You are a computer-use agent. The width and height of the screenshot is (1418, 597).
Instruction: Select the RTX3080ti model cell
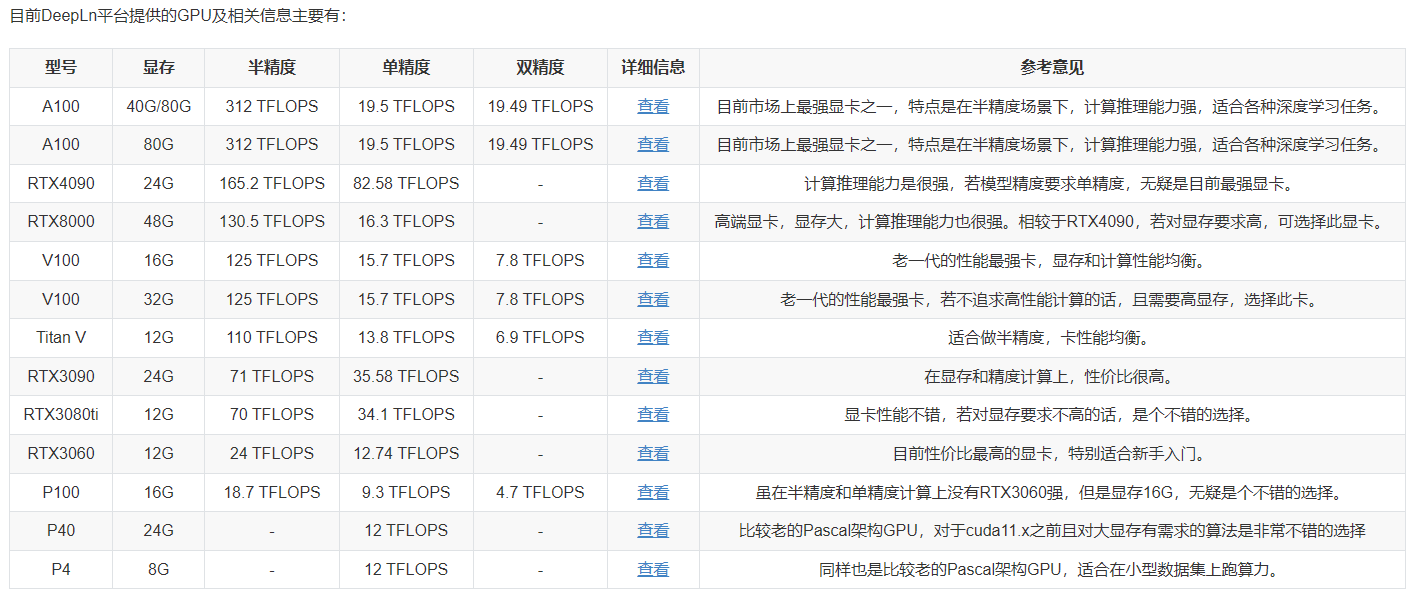[x=61, y=415]
